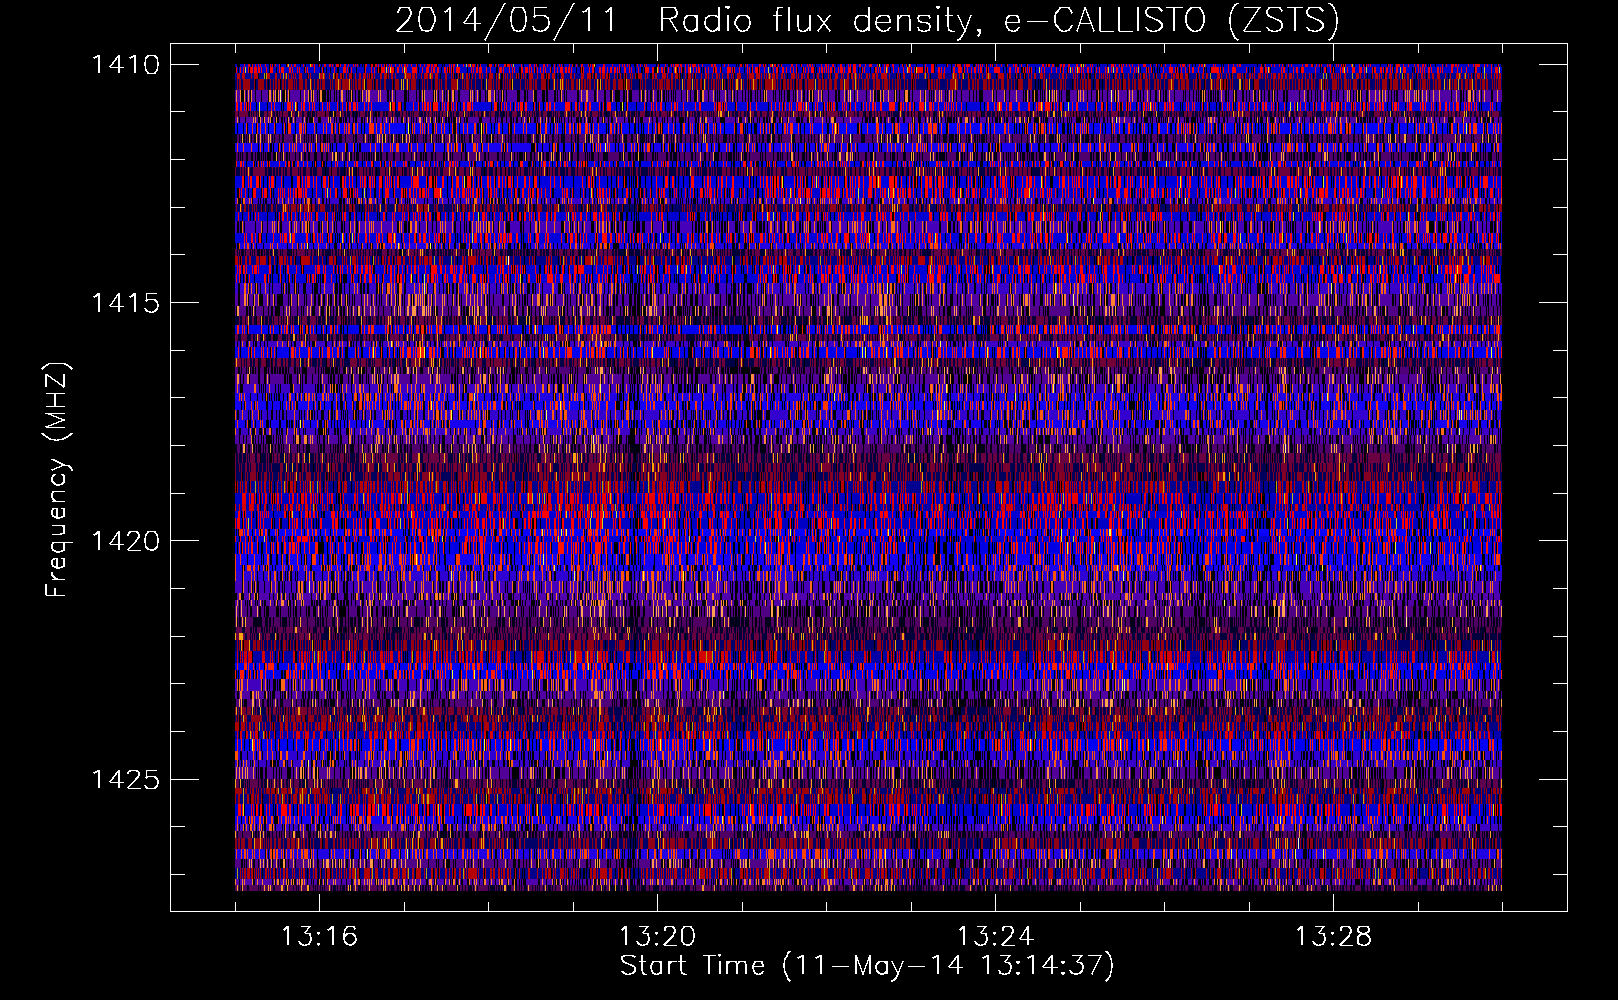
Task: Select the 1410 frequency tick label
Action: pos(125,64)
